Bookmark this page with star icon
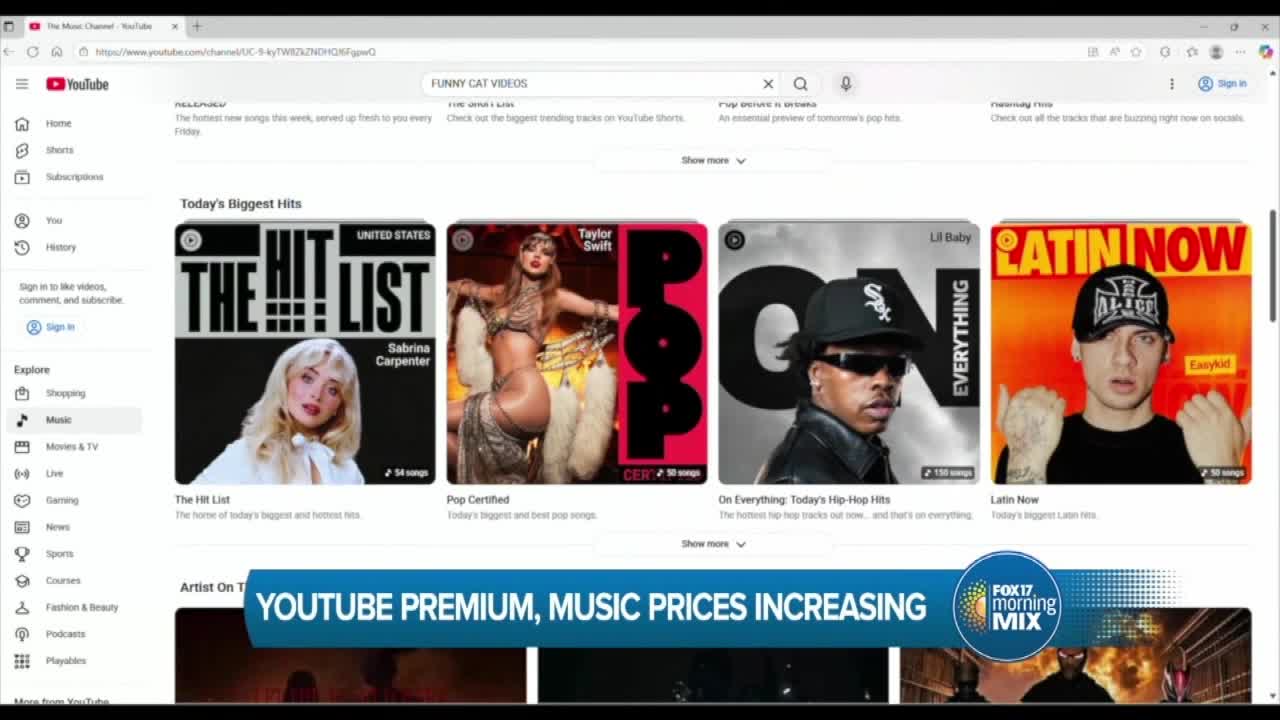This screenshot has height=720, width=1280. 1136,52
